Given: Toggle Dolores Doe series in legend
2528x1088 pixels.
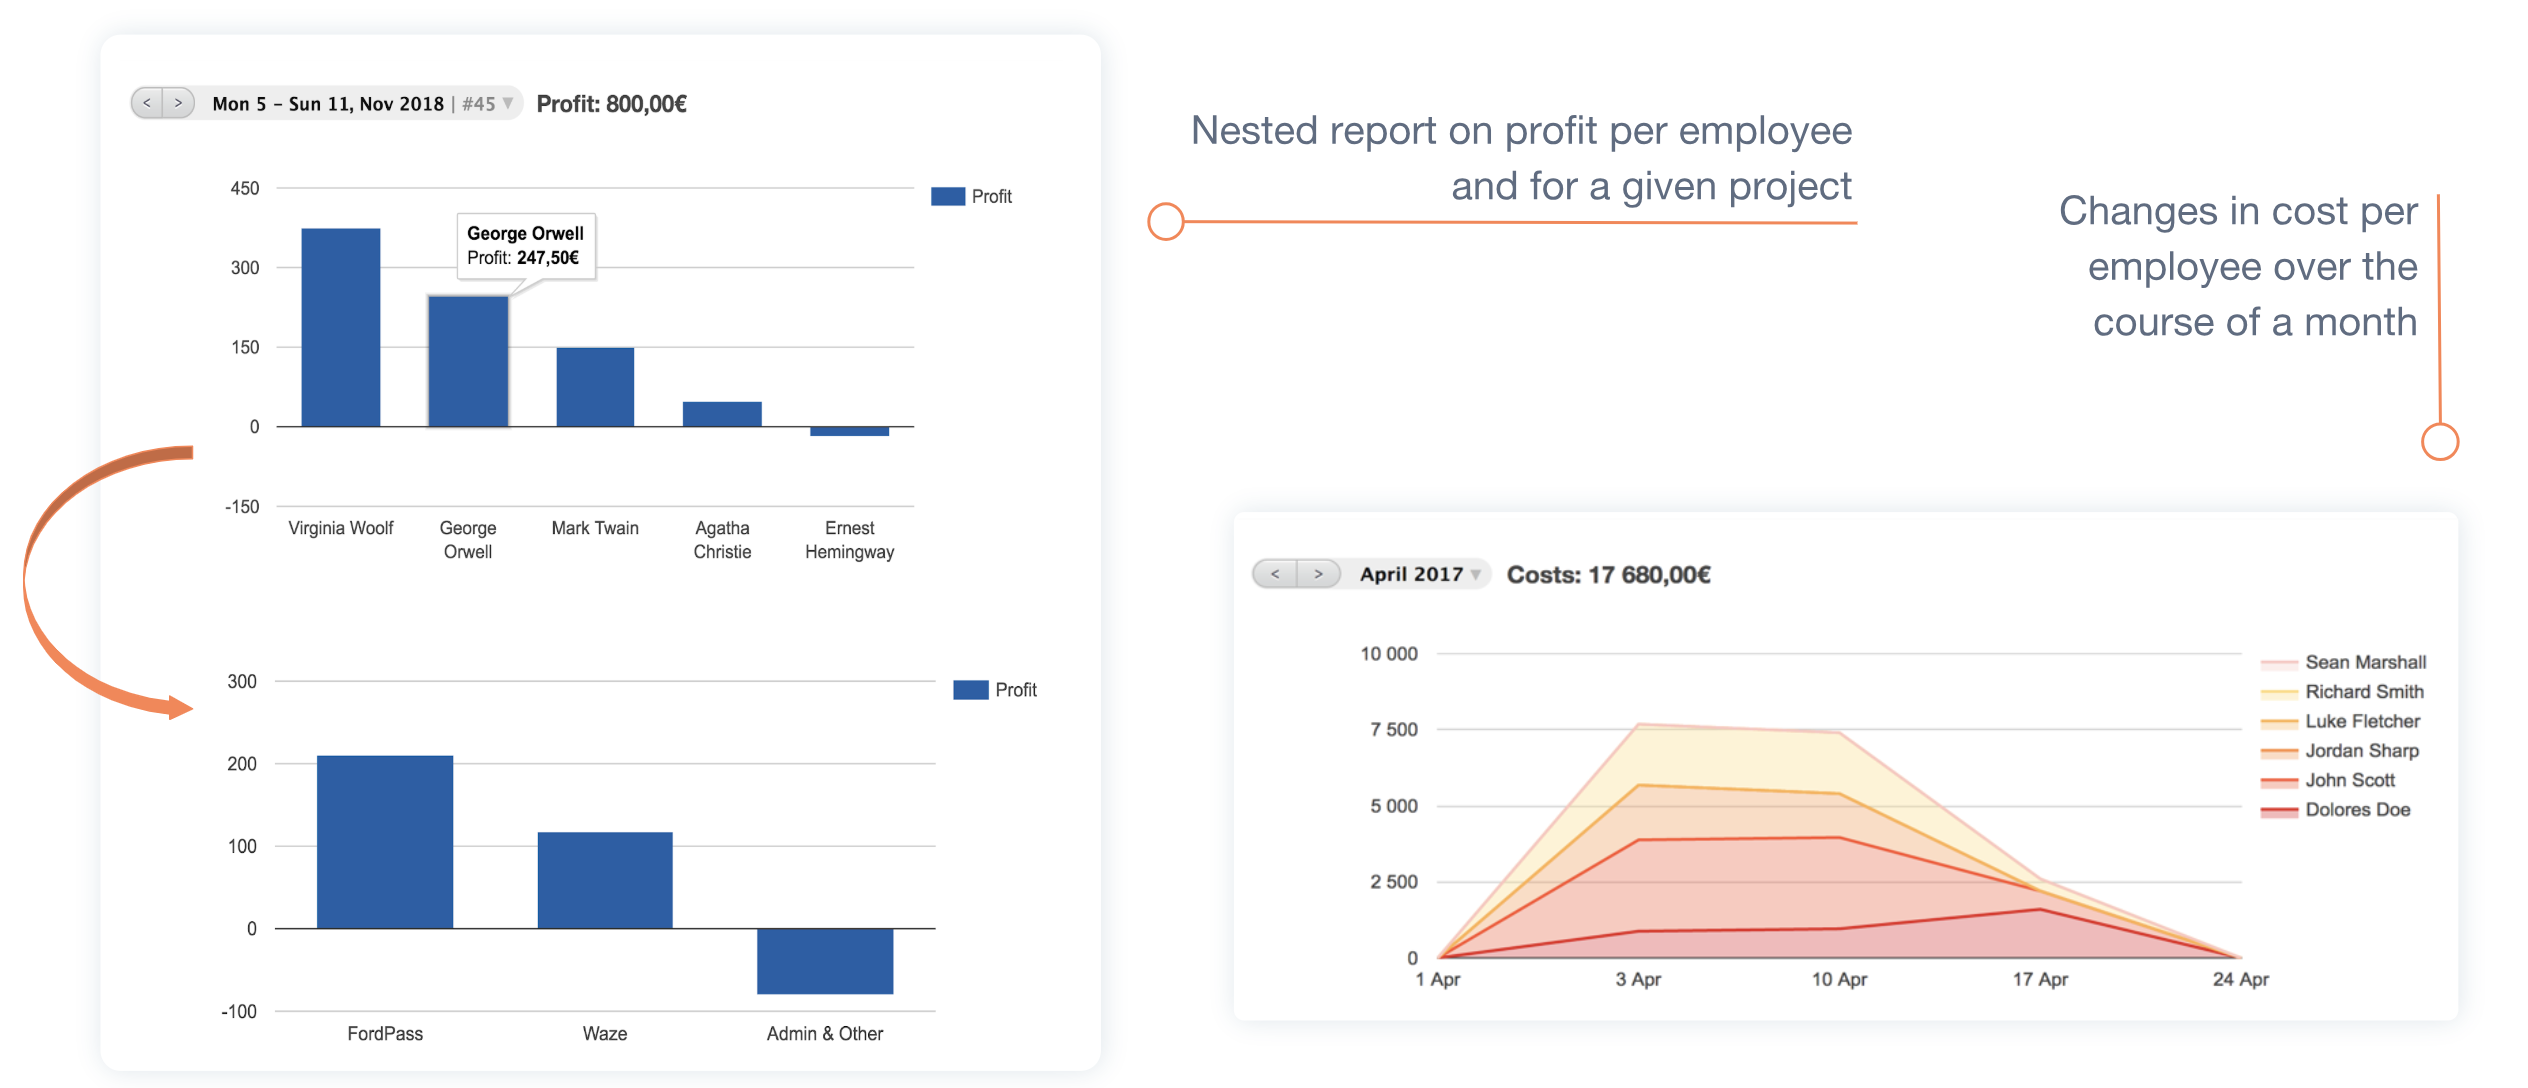Looking at the screenshot, I should click(2335, 810).
